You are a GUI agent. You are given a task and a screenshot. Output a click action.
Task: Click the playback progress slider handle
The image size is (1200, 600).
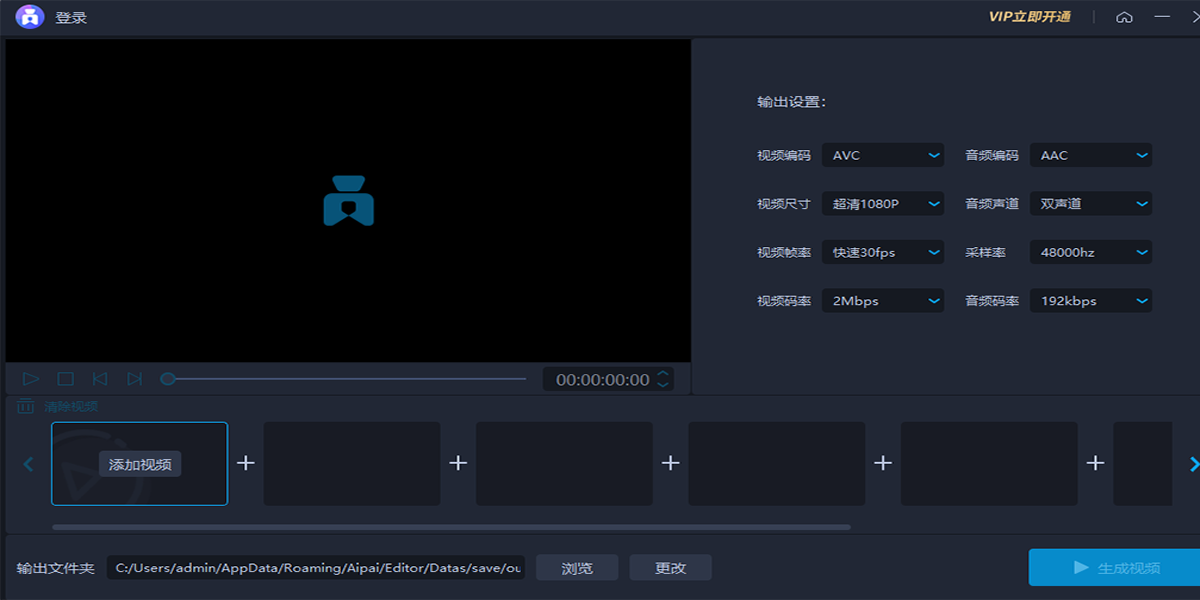pyautogui.click(x=168, y=379)
